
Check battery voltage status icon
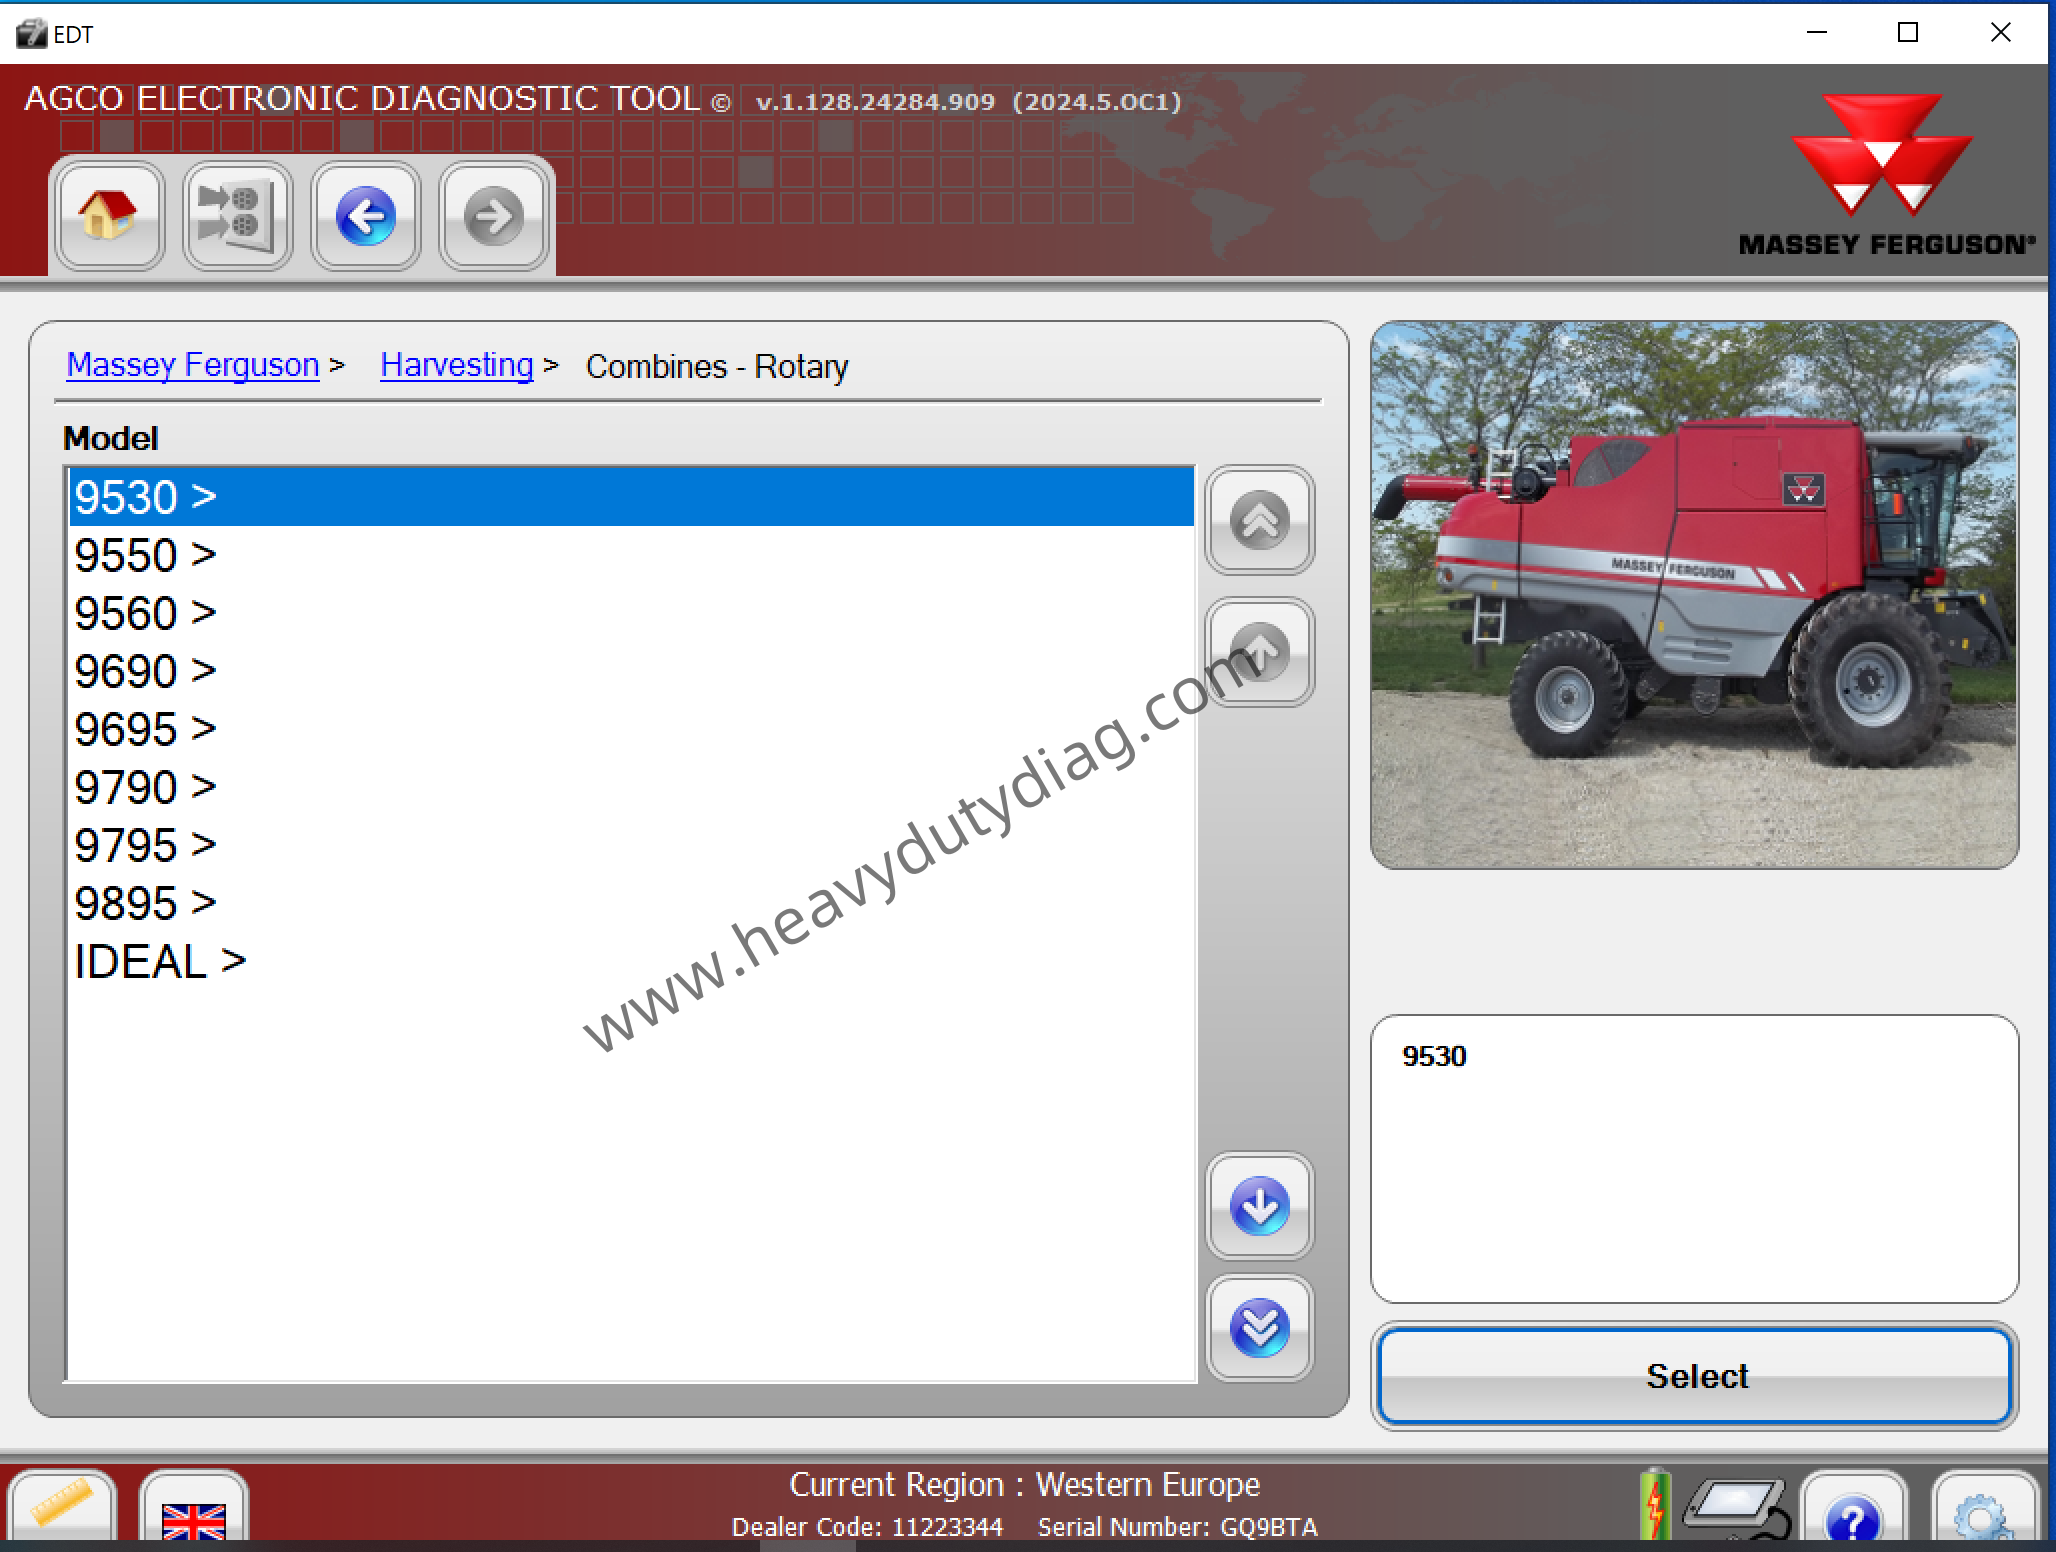pyautogui.click(x=1655, y=1503)
